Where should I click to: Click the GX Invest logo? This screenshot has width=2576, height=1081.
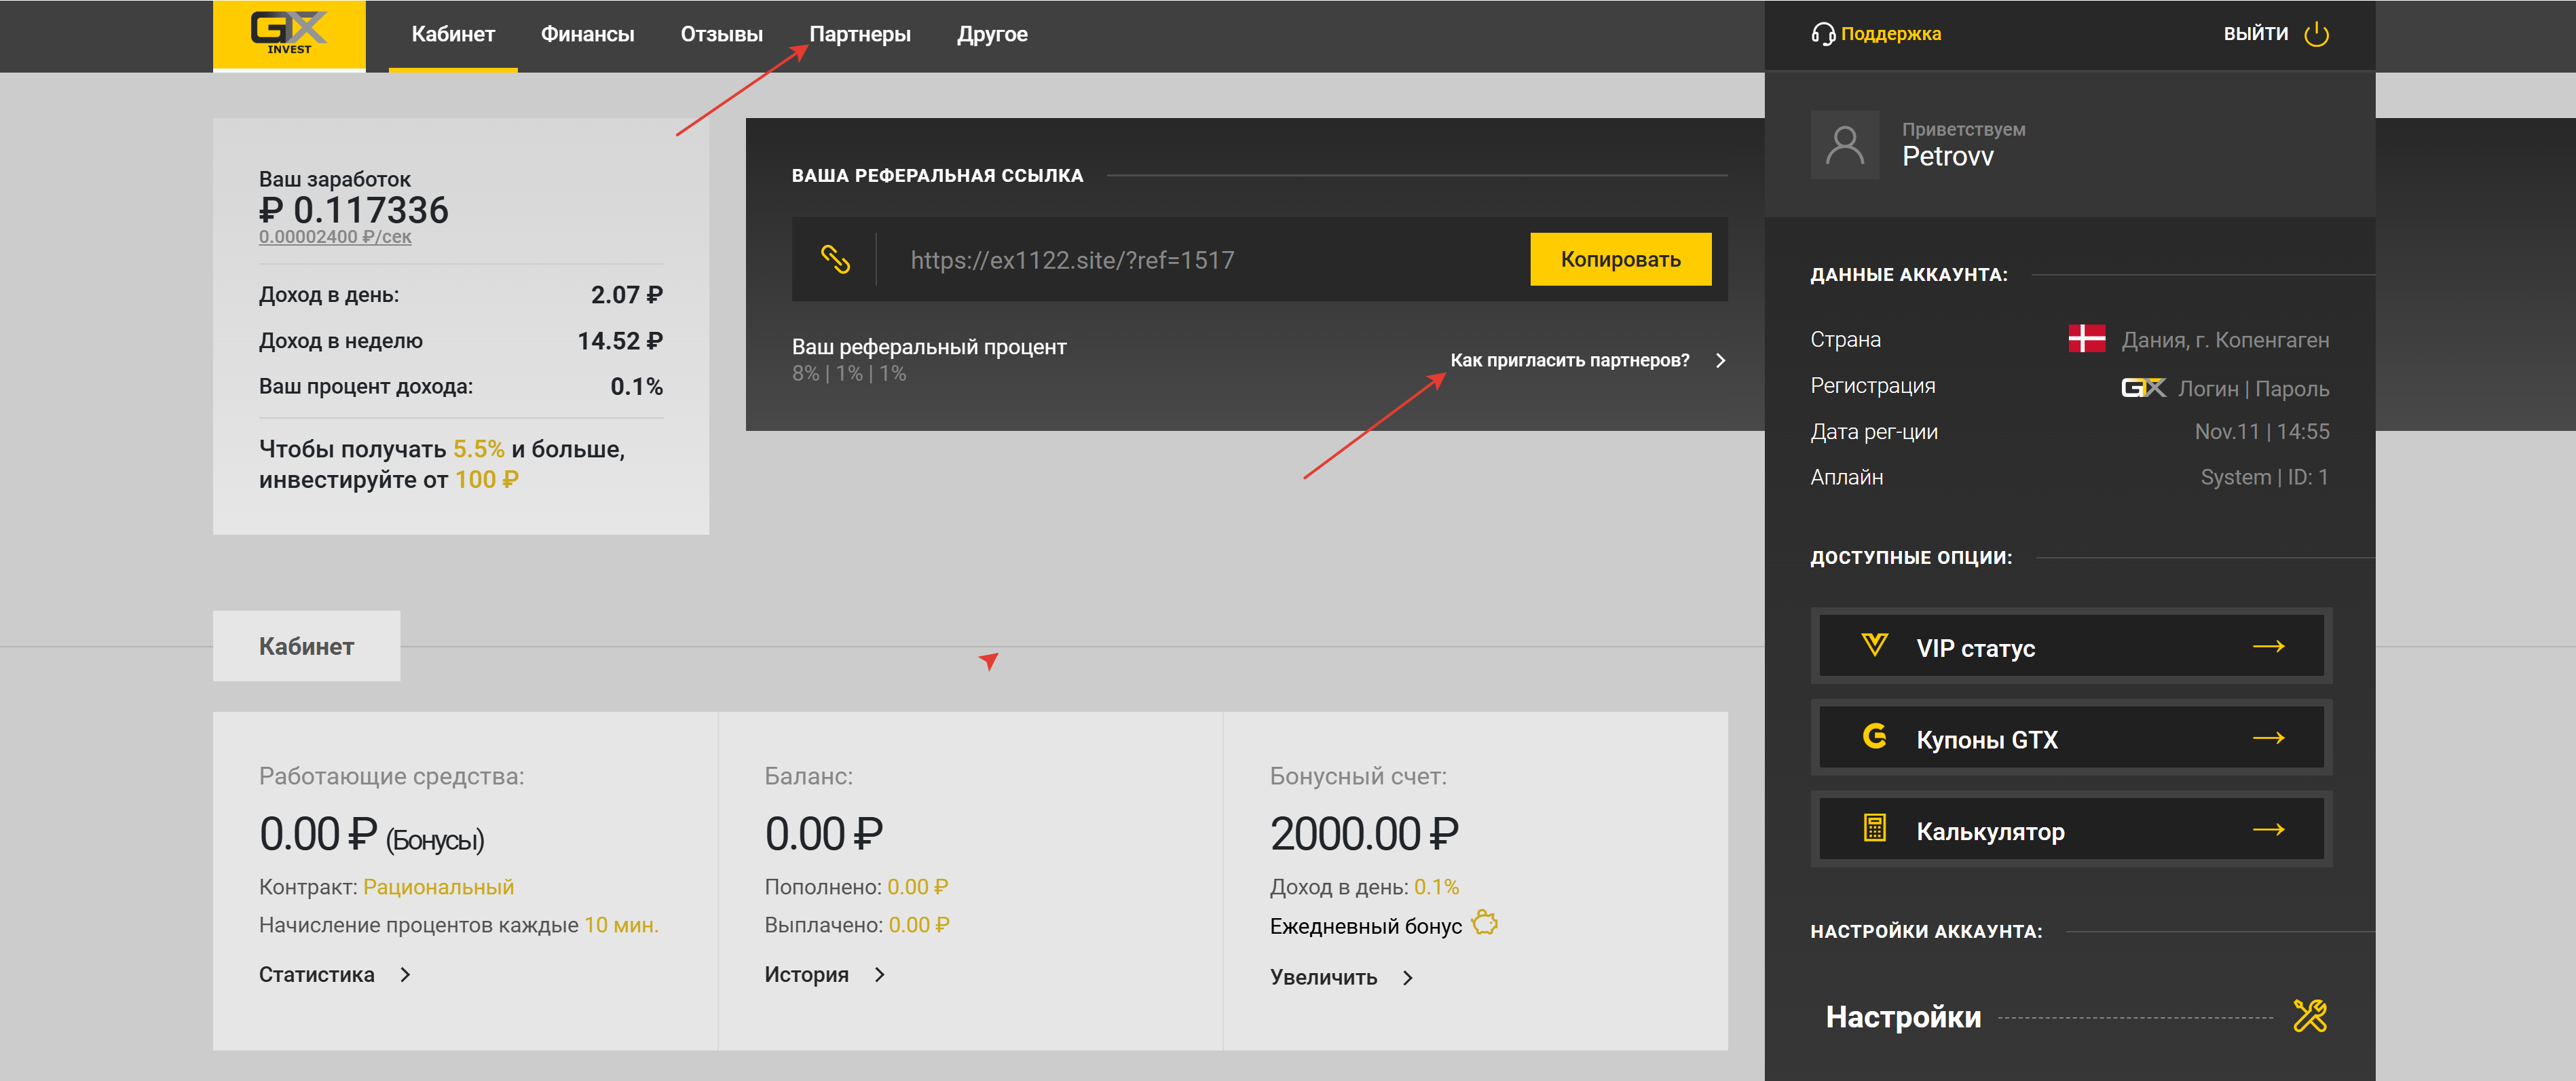[289, 35]
